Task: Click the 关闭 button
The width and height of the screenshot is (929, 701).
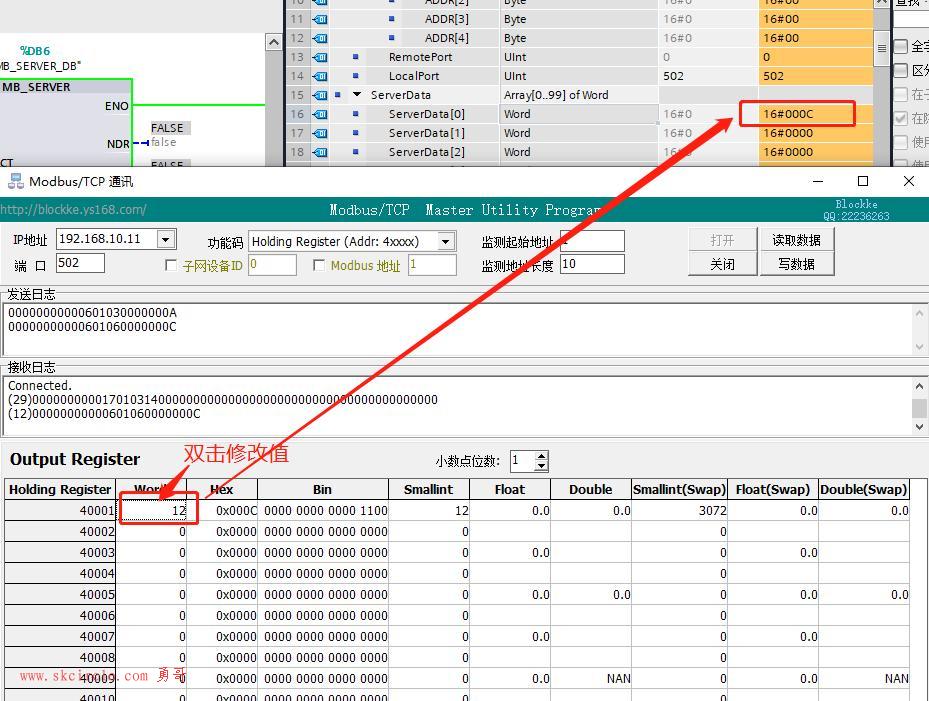Action: click(x=722, y=264)
